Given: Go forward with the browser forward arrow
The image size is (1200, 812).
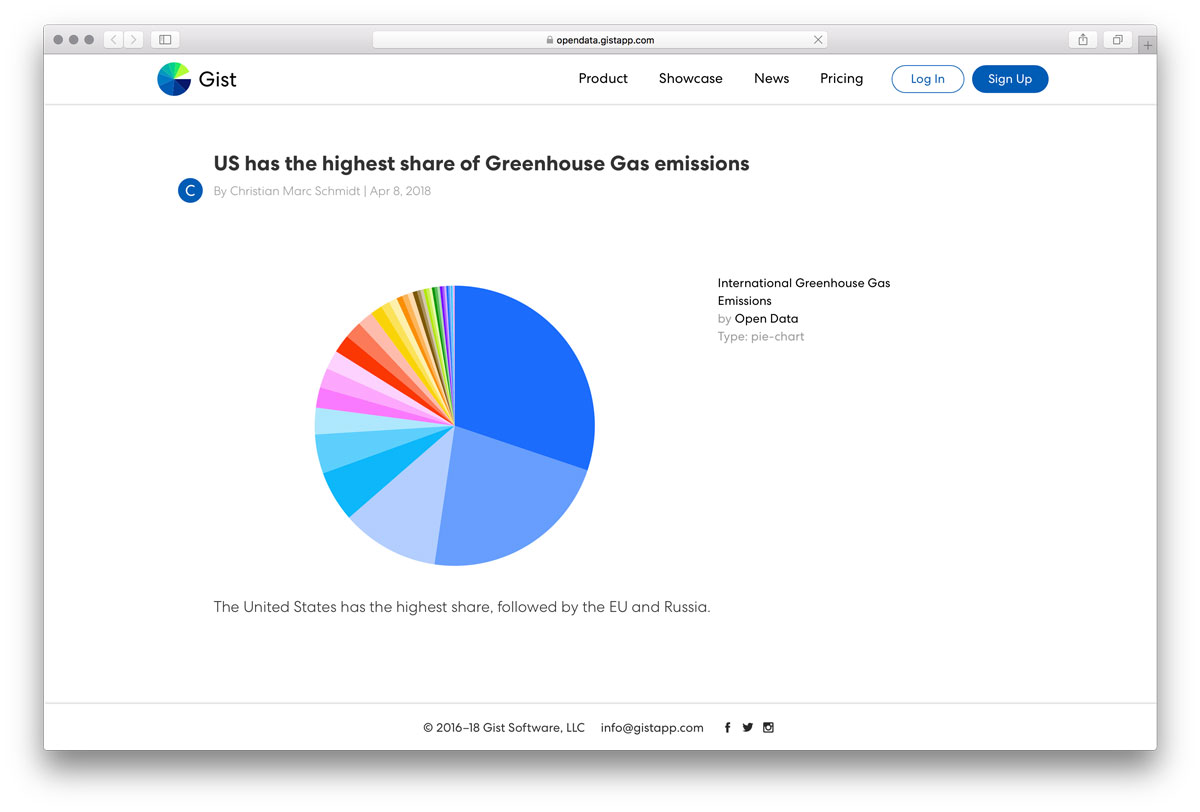Looking at the screenshot, I should pos(134,40).
